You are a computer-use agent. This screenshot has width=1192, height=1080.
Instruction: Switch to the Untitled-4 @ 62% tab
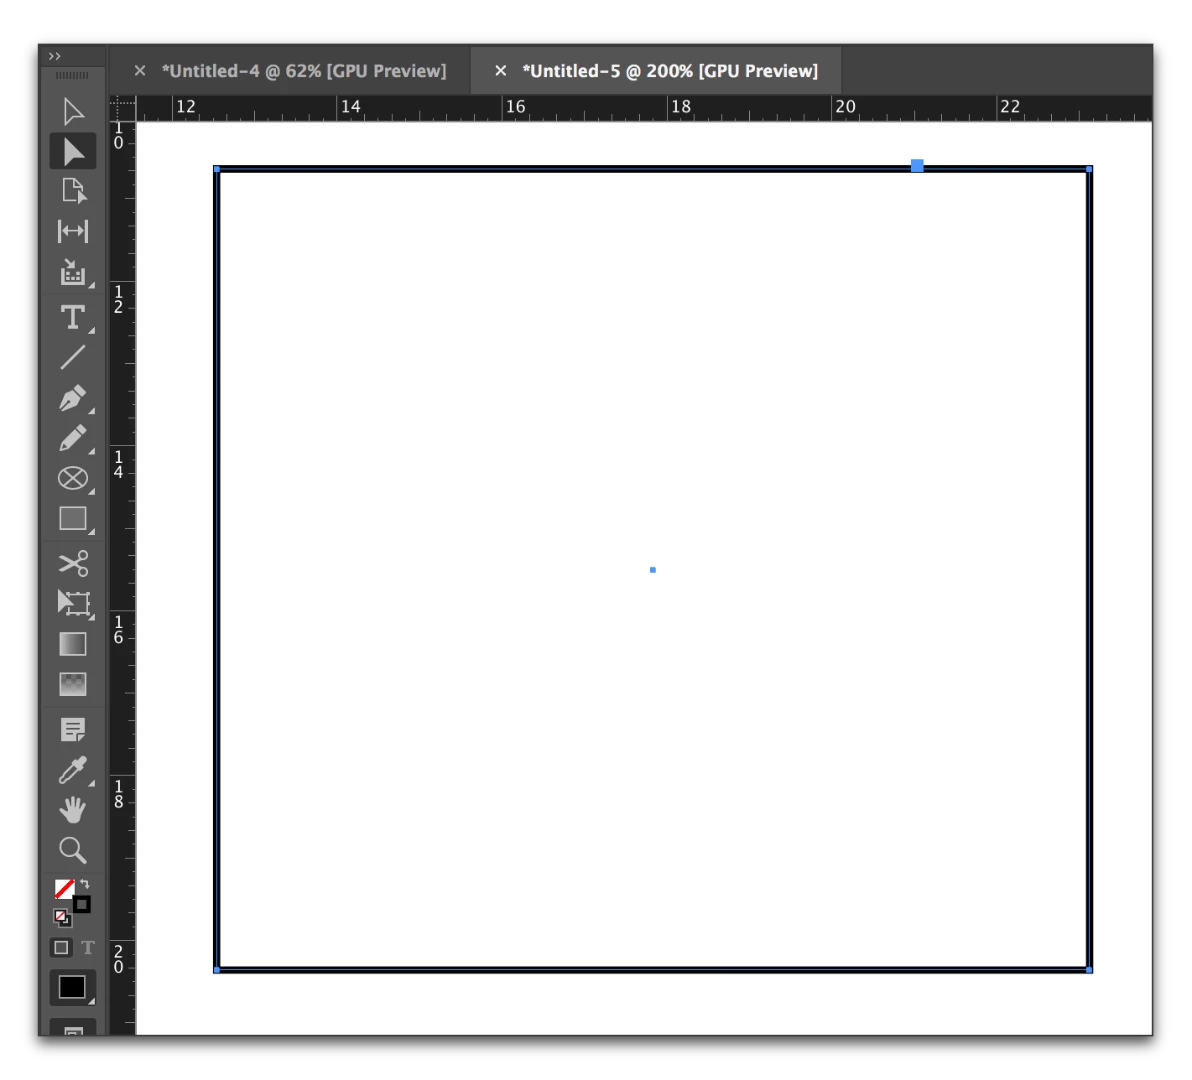click(303, 71)
